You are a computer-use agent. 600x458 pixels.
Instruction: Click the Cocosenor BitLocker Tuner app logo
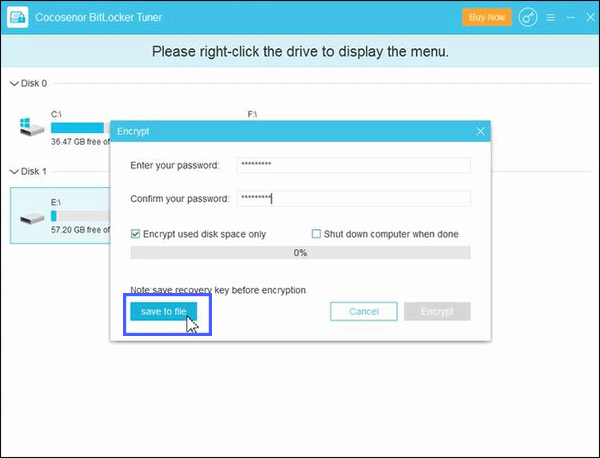(x=18, y=17)
